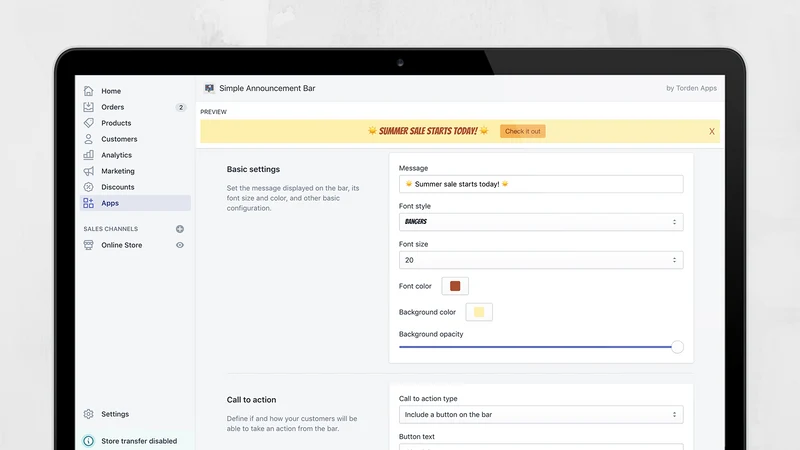Click the Orders inbox icon
Viewport: 800px width, 450px height.
click(88, 107)
